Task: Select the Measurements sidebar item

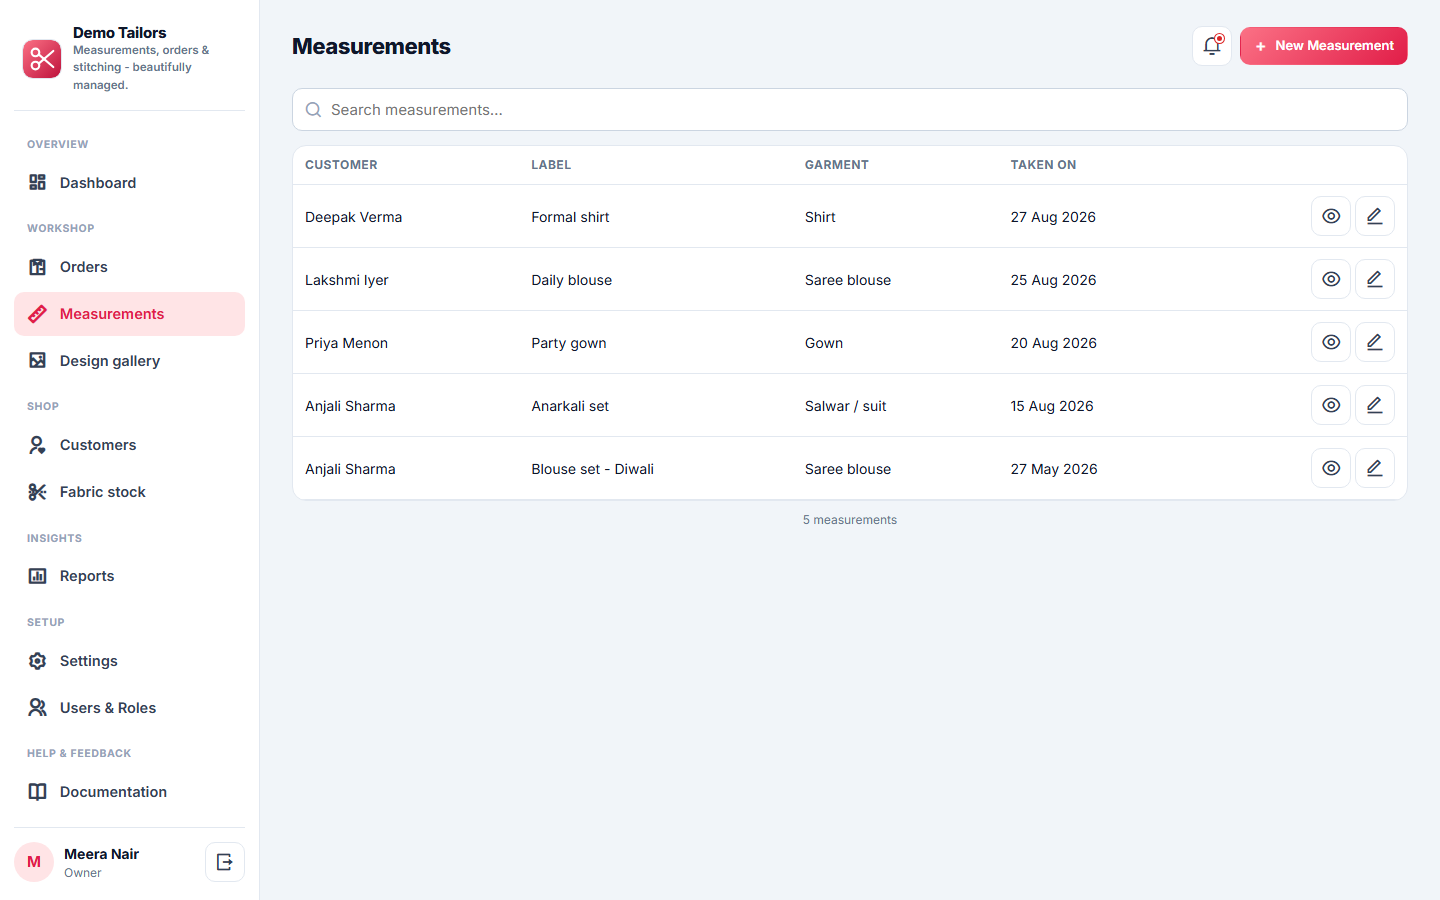Action: [x=129, y=314]
